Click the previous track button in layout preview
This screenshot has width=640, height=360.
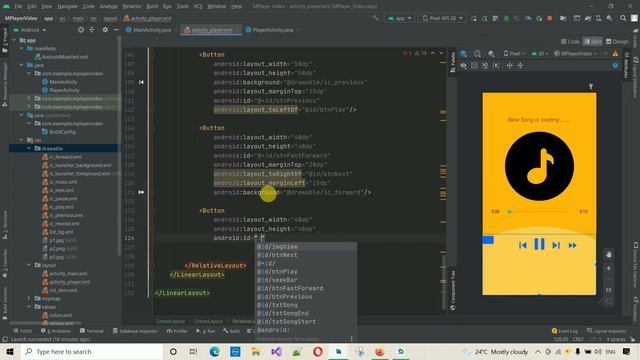(x=522, y=245)
